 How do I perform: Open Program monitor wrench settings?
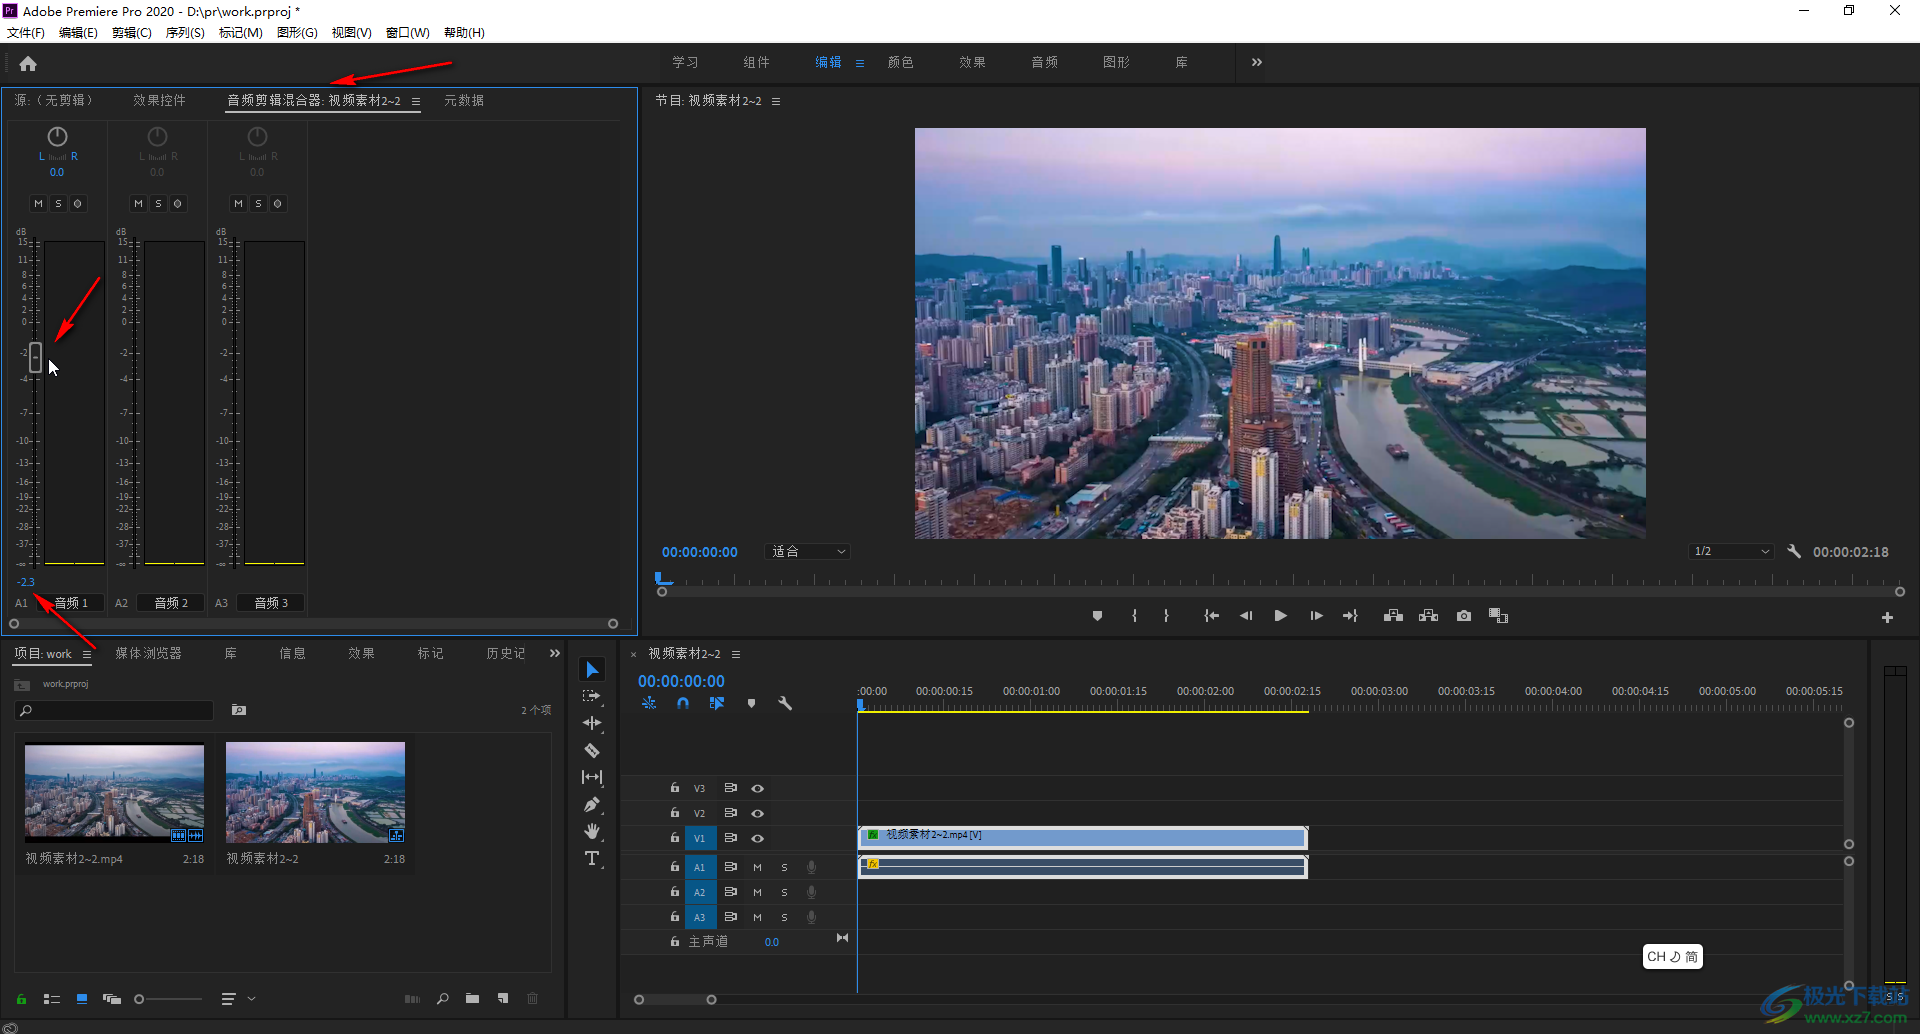pyautogui.click(x=1794, y=551)
